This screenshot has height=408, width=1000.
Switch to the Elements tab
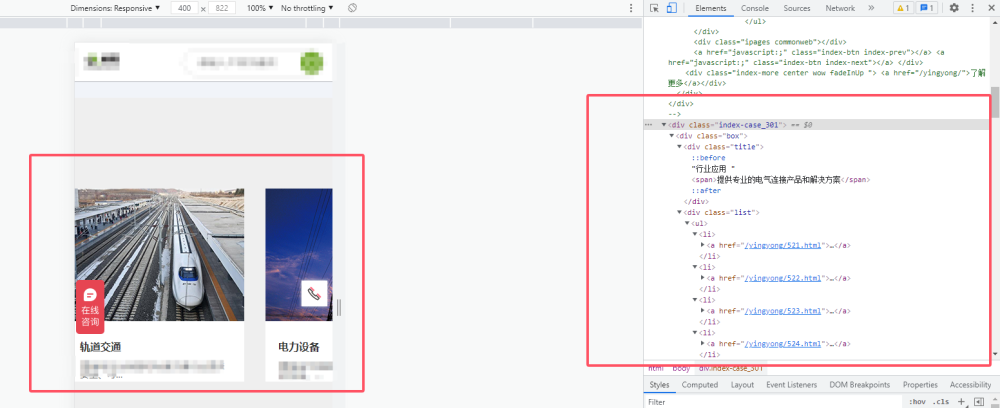tap(710, 8)
